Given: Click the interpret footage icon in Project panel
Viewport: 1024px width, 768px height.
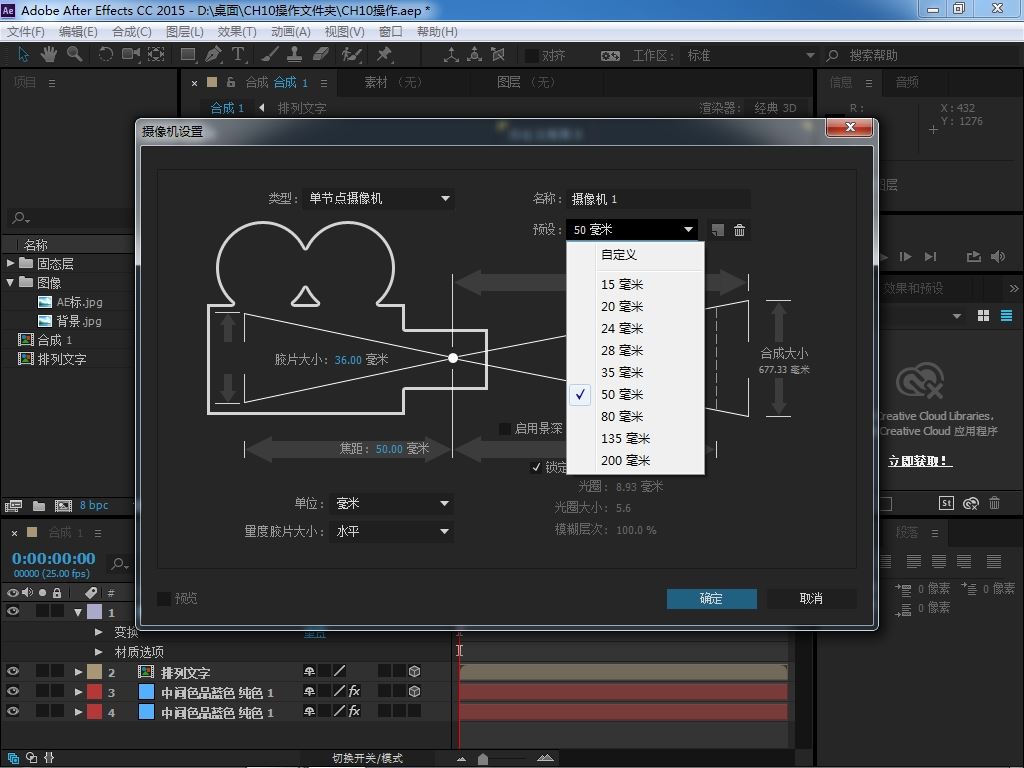Looking at the screenshot, I should (x=13, y=505).
